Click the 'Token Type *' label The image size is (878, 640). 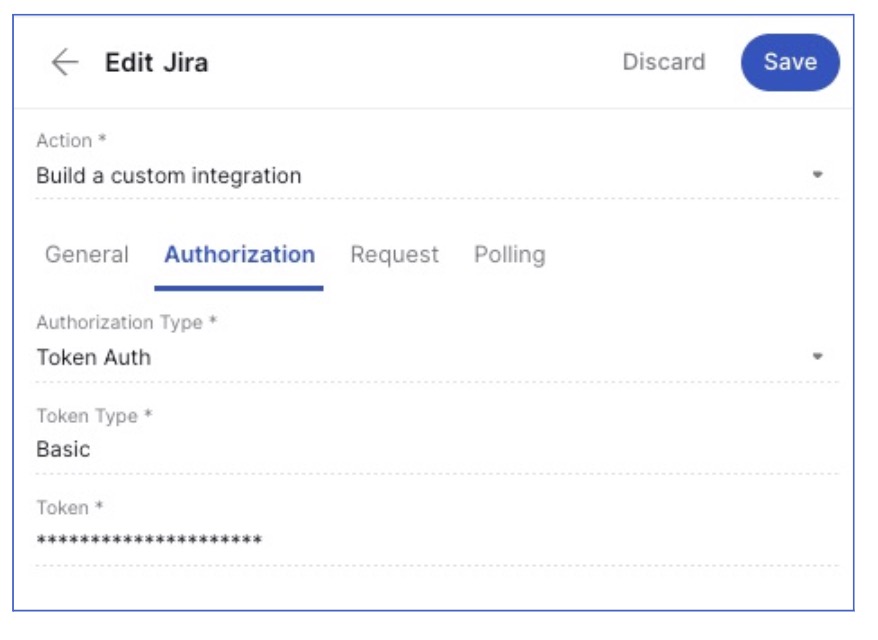[x=94, y=416]
